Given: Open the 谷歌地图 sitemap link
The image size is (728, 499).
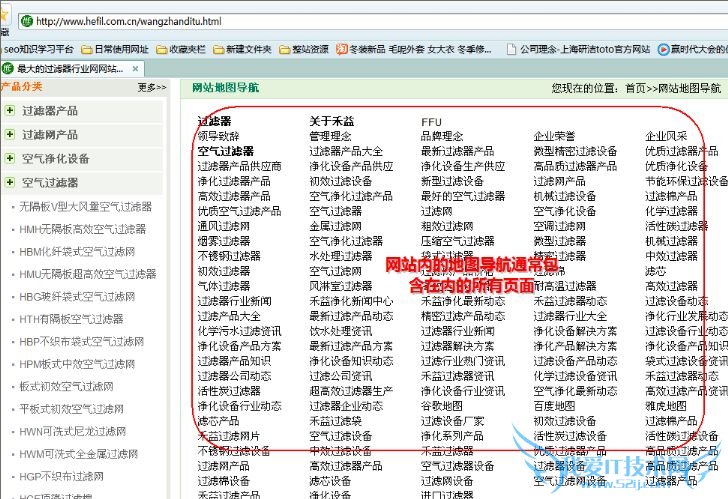Looking at the screenshot, I should point(442,406).
